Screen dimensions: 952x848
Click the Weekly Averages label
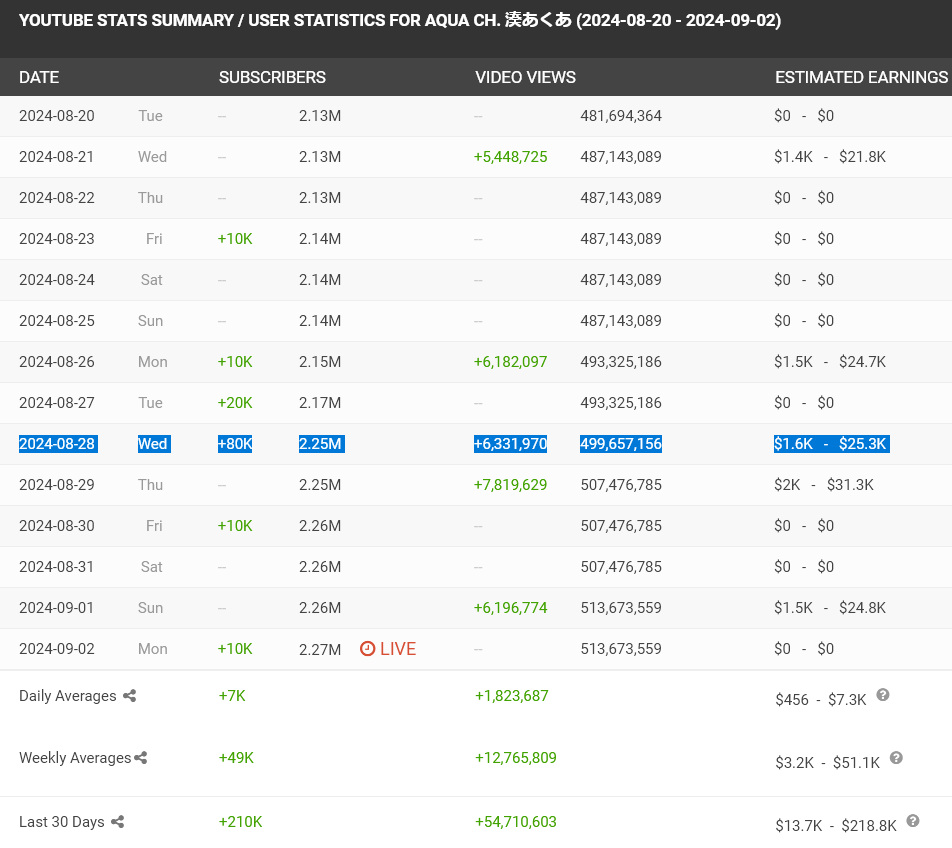[x=75, y=758]
